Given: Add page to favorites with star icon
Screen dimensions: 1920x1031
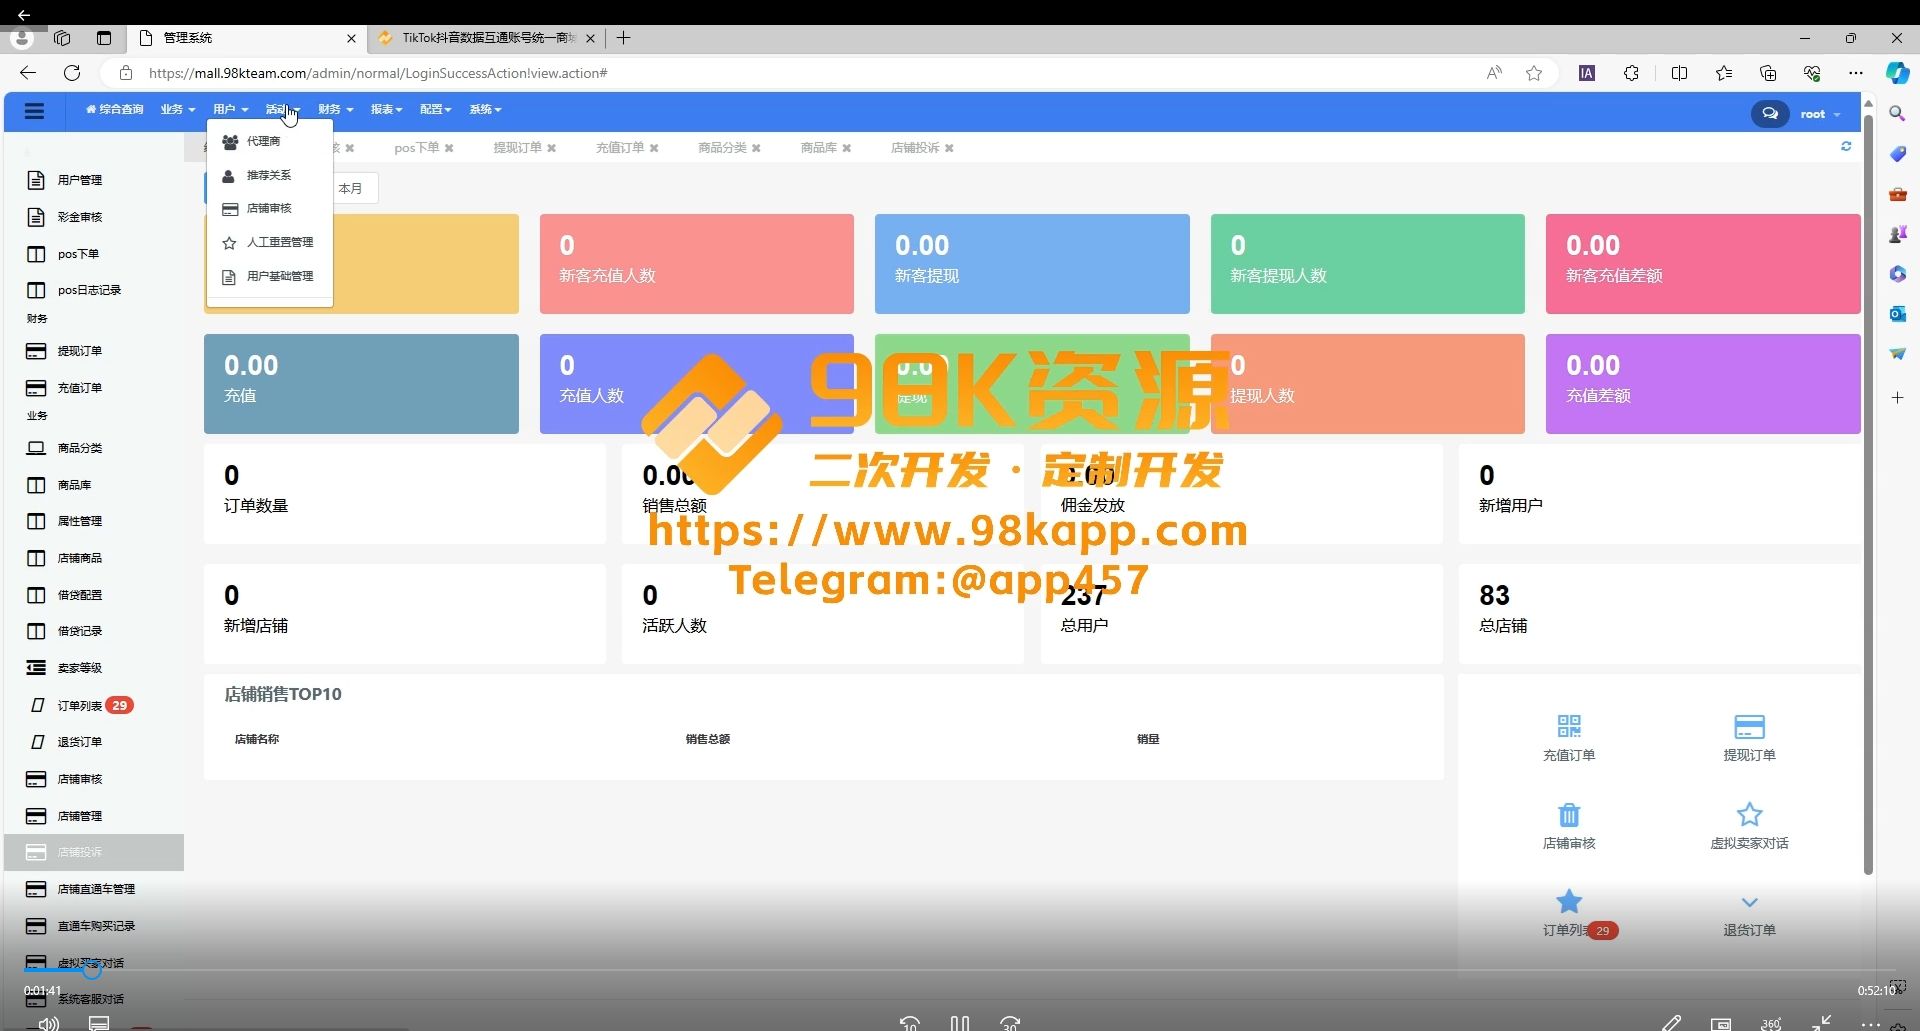Looking at the screenshot, I should pos(1534,73).
